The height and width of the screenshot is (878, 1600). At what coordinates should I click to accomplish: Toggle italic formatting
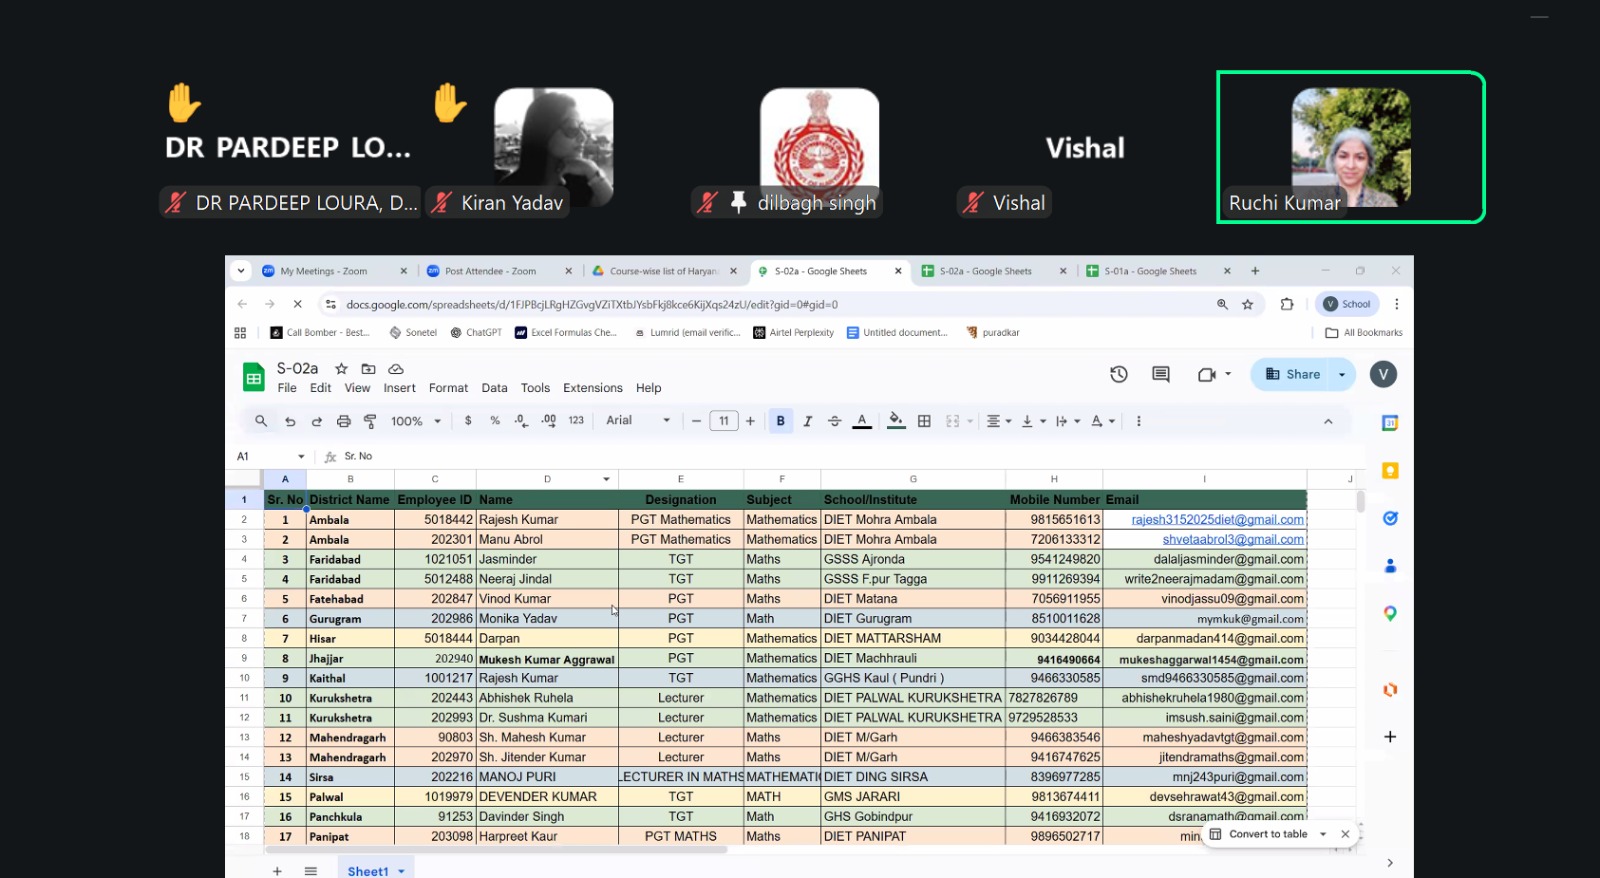click(807, 421)
